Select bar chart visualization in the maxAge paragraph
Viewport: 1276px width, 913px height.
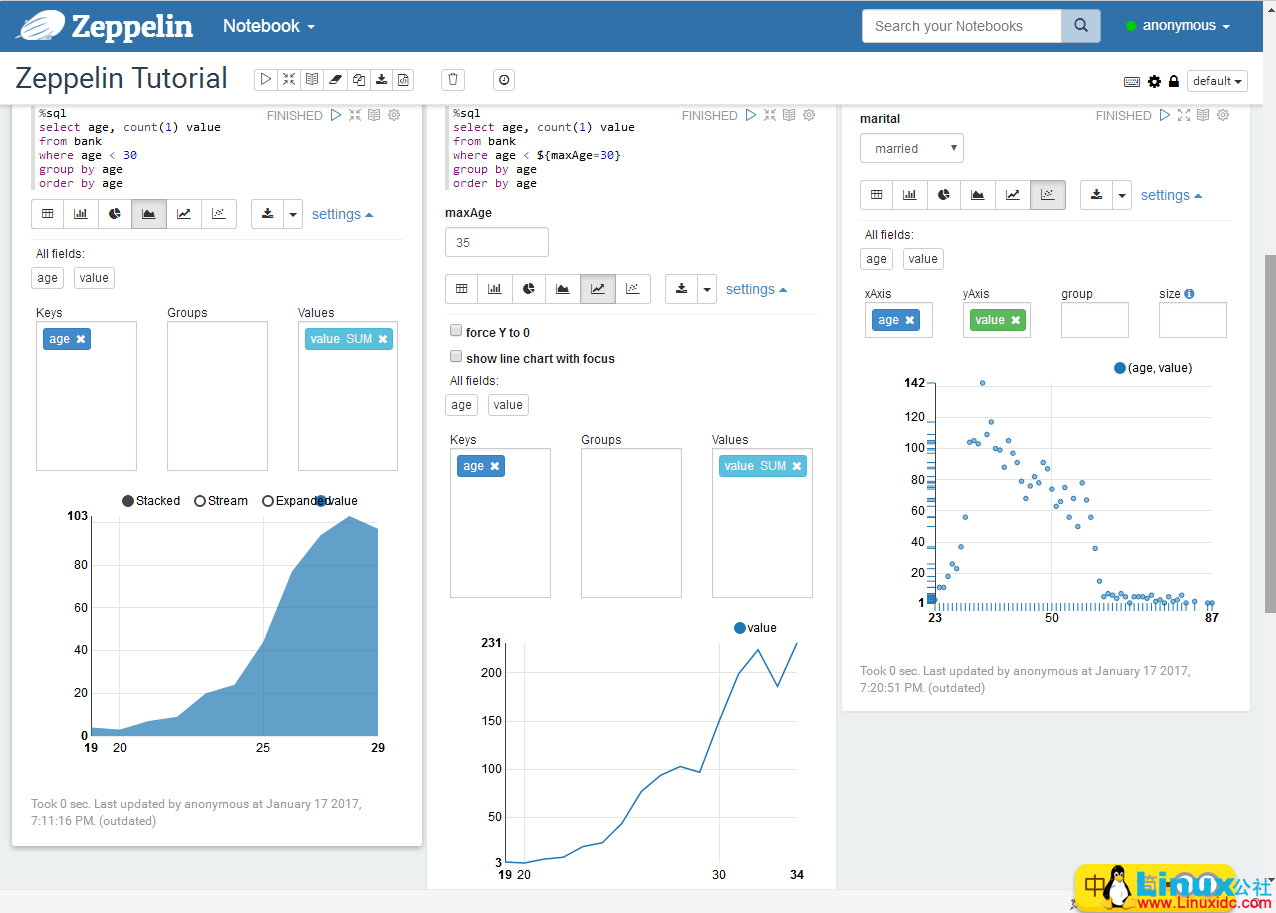(494, 289)
